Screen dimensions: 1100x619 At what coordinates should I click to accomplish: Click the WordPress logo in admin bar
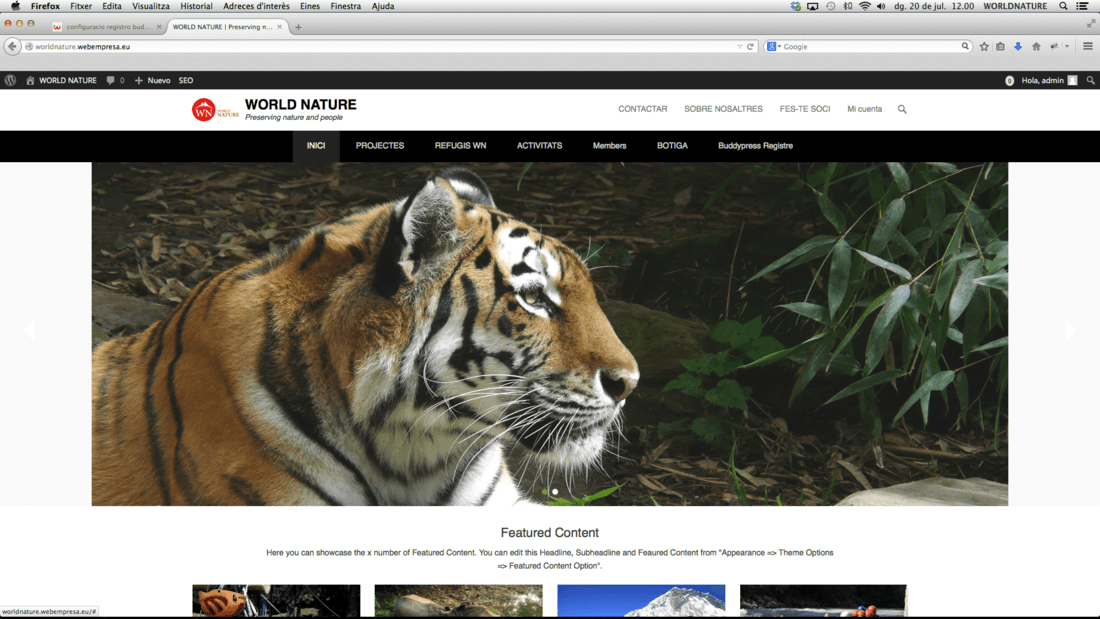click(10, 80)
